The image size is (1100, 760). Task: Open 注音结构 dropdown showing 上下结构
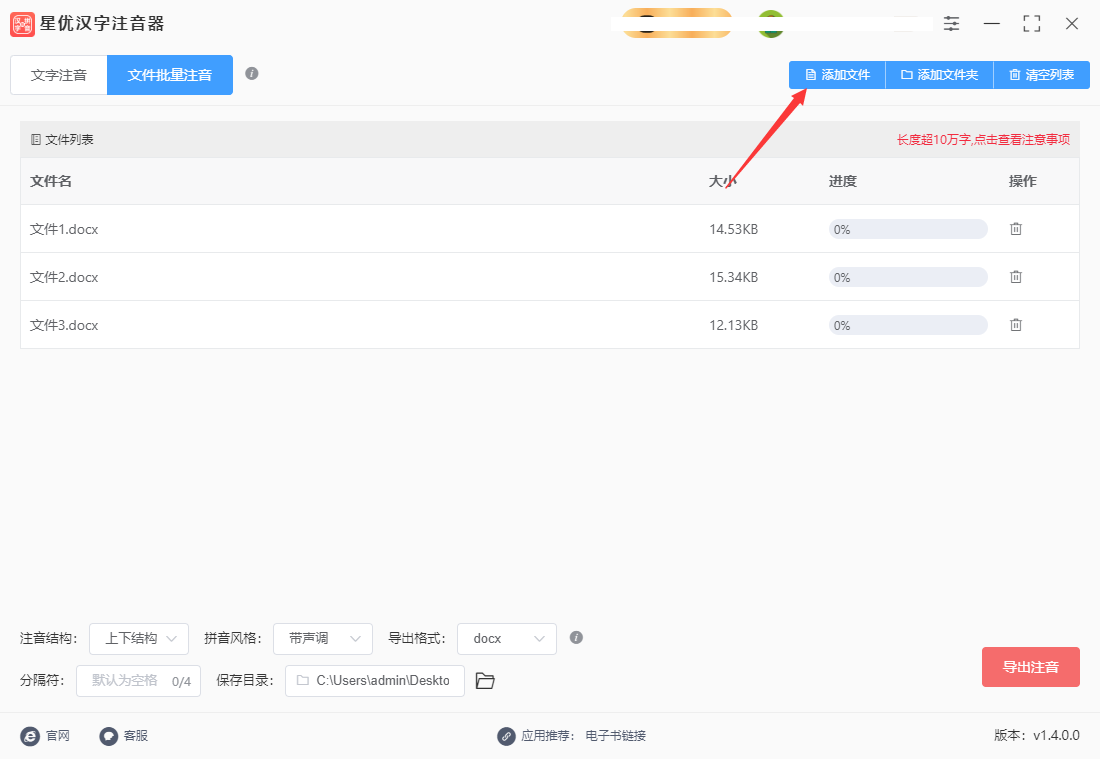(139, 639)
